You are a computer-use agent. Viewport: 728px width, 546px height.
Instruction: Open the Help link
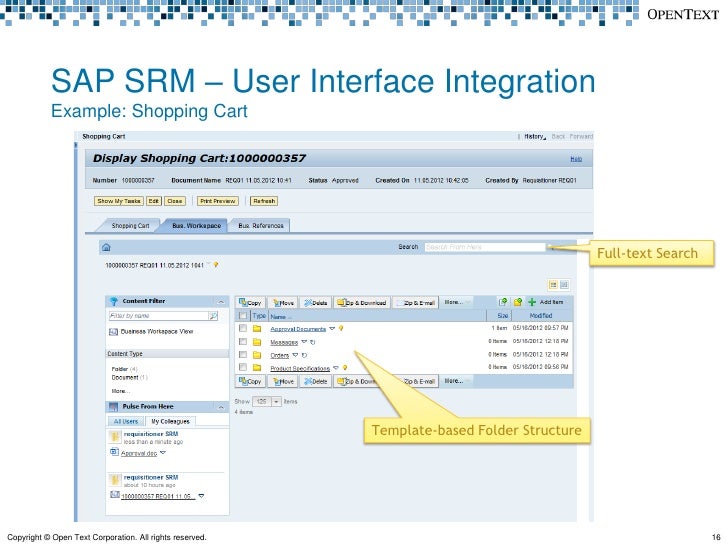tap(576, 159)
